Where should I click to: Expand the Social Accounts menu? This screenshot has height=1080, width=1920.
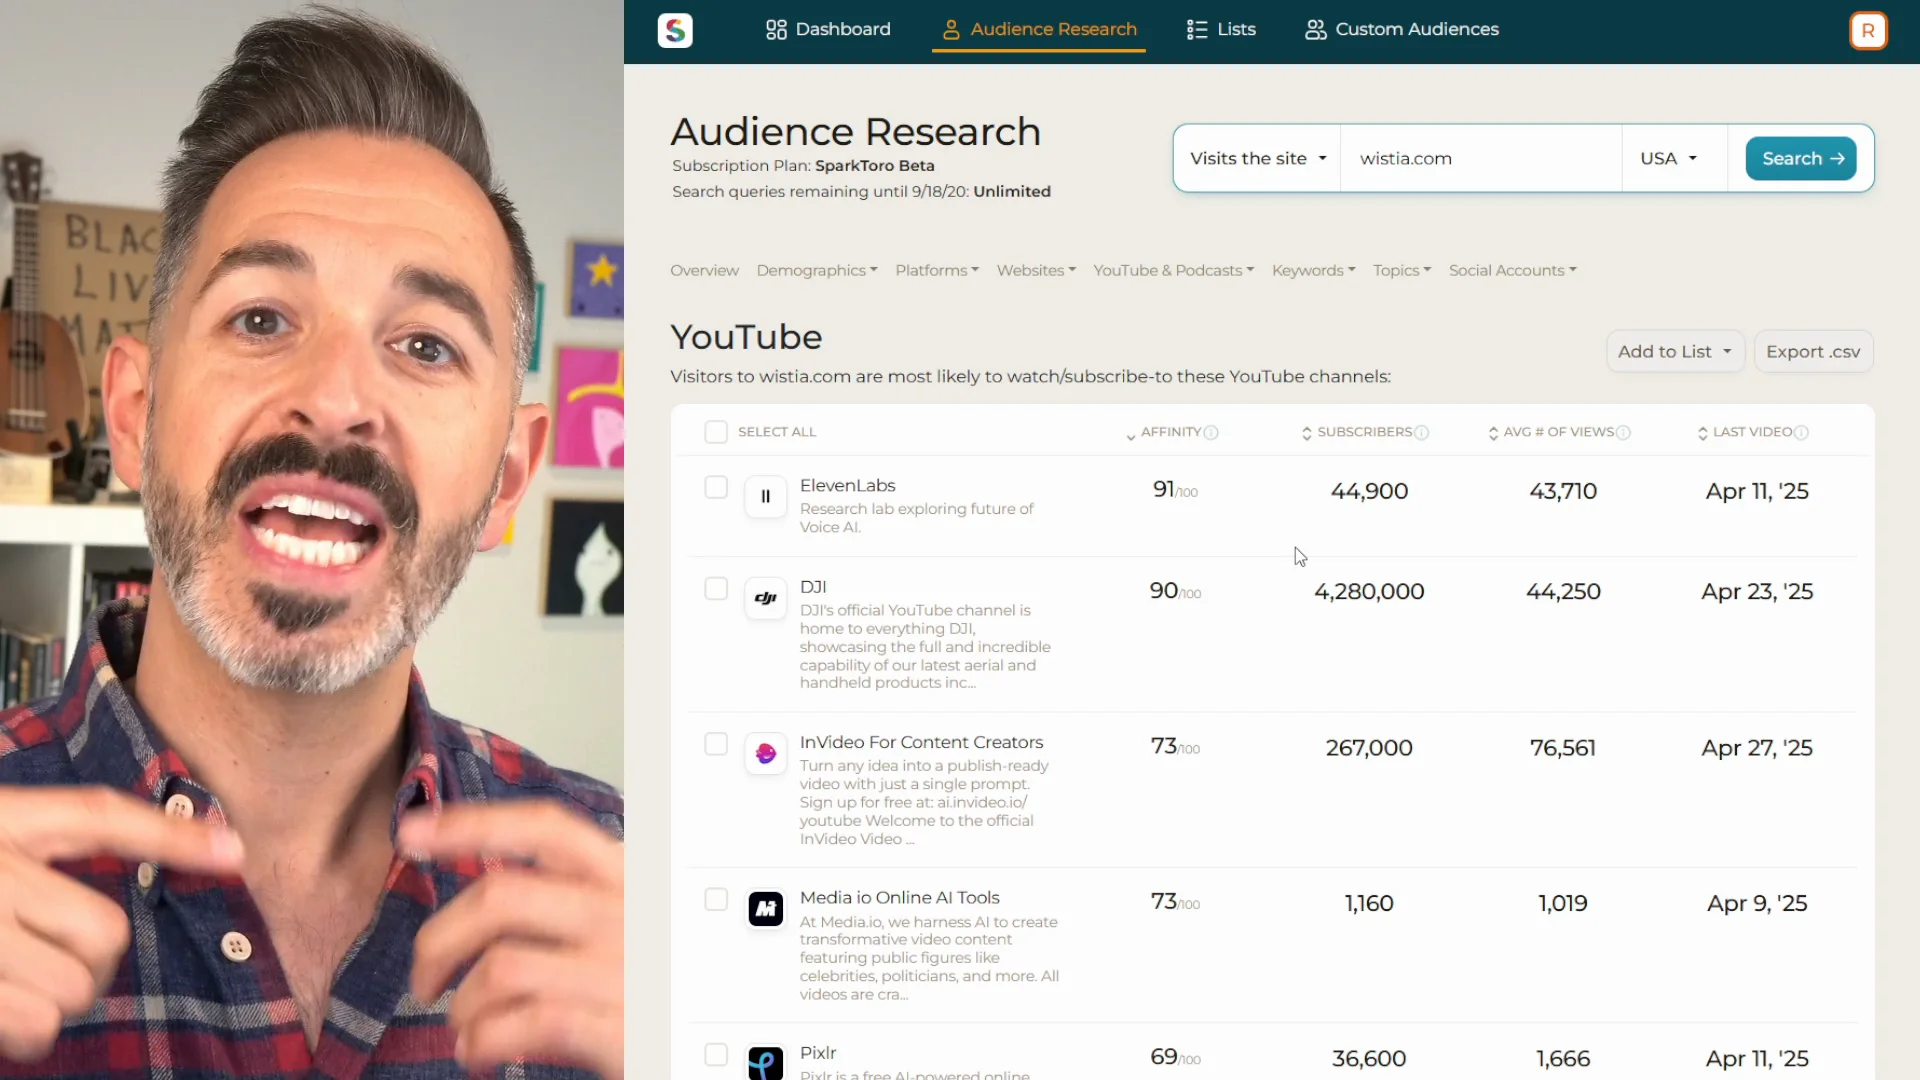pos(1512,270)
